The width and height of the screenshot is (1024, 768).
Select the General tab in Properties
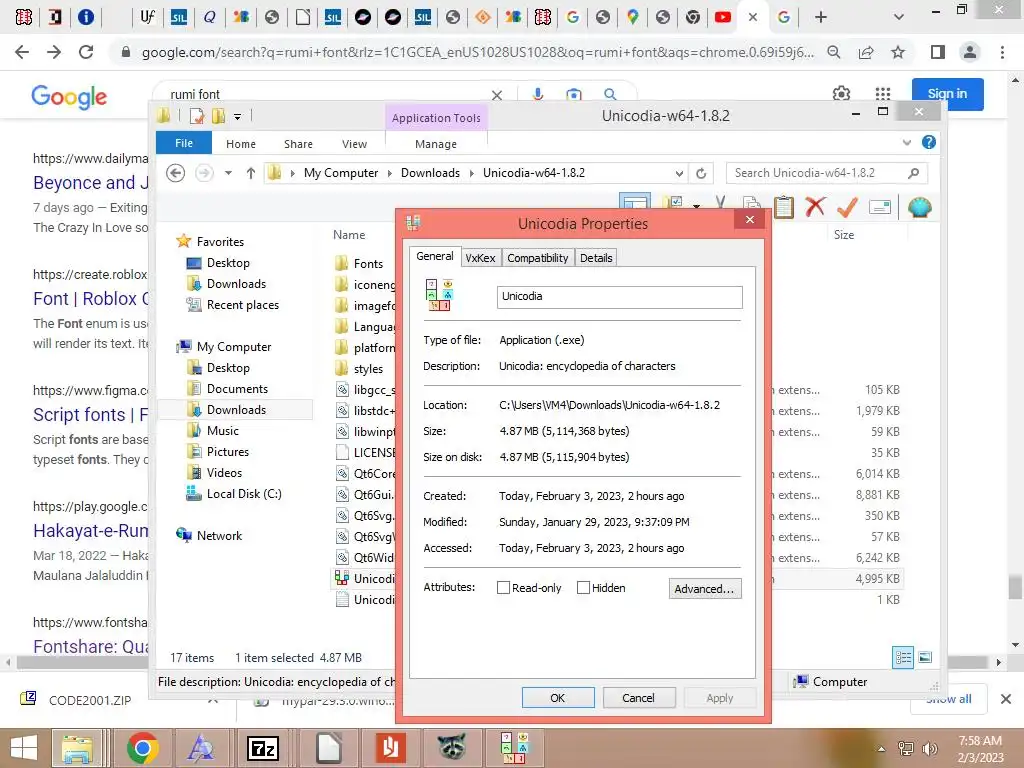435,256
